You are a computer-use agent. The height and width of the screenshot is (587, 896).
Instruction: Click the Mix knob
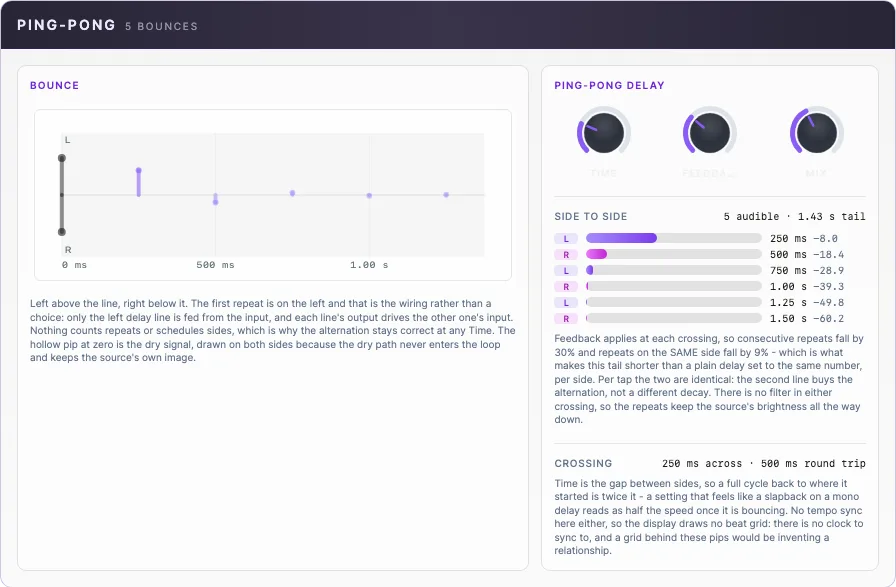click(x=817, y=133)
